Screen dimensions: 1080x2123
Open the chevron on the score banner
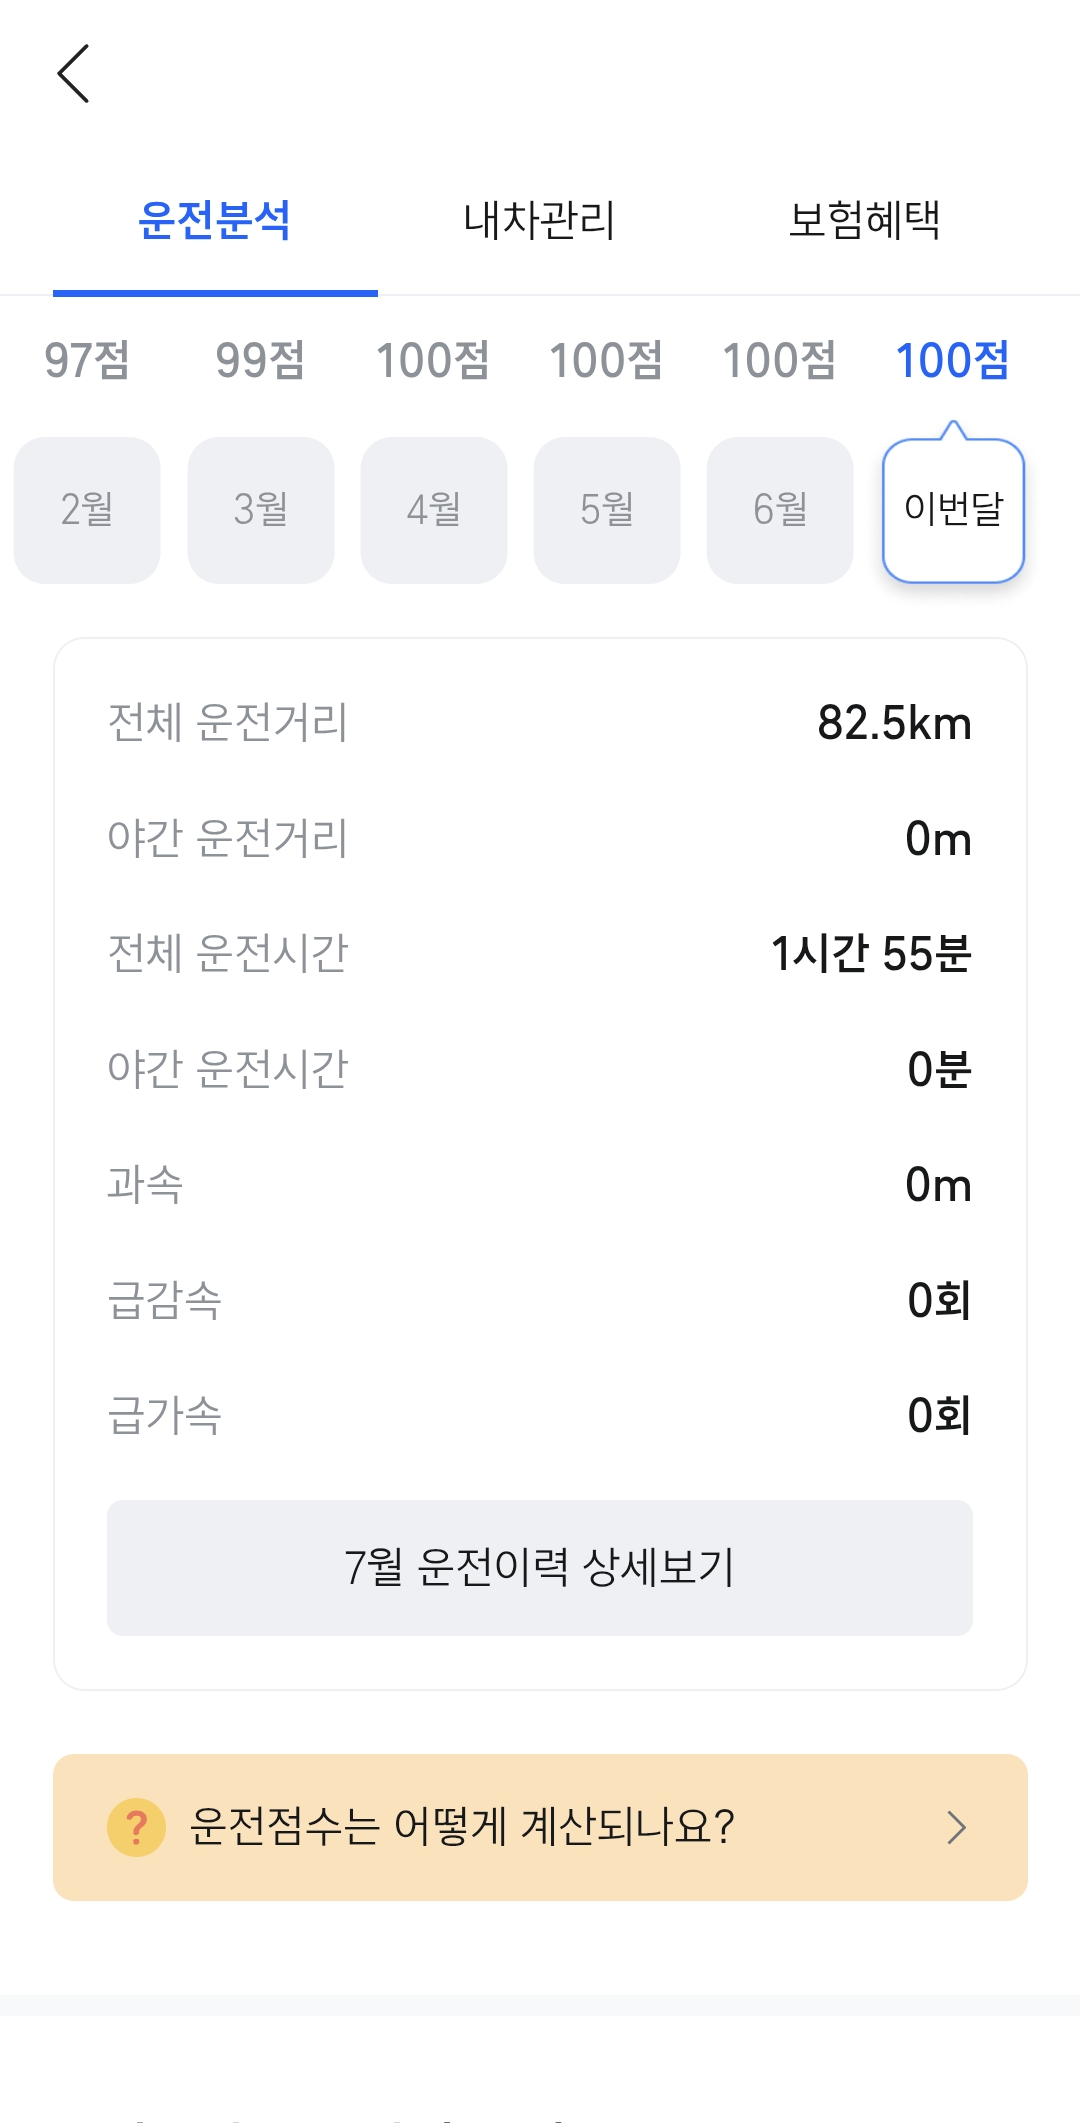(956, 1827)
